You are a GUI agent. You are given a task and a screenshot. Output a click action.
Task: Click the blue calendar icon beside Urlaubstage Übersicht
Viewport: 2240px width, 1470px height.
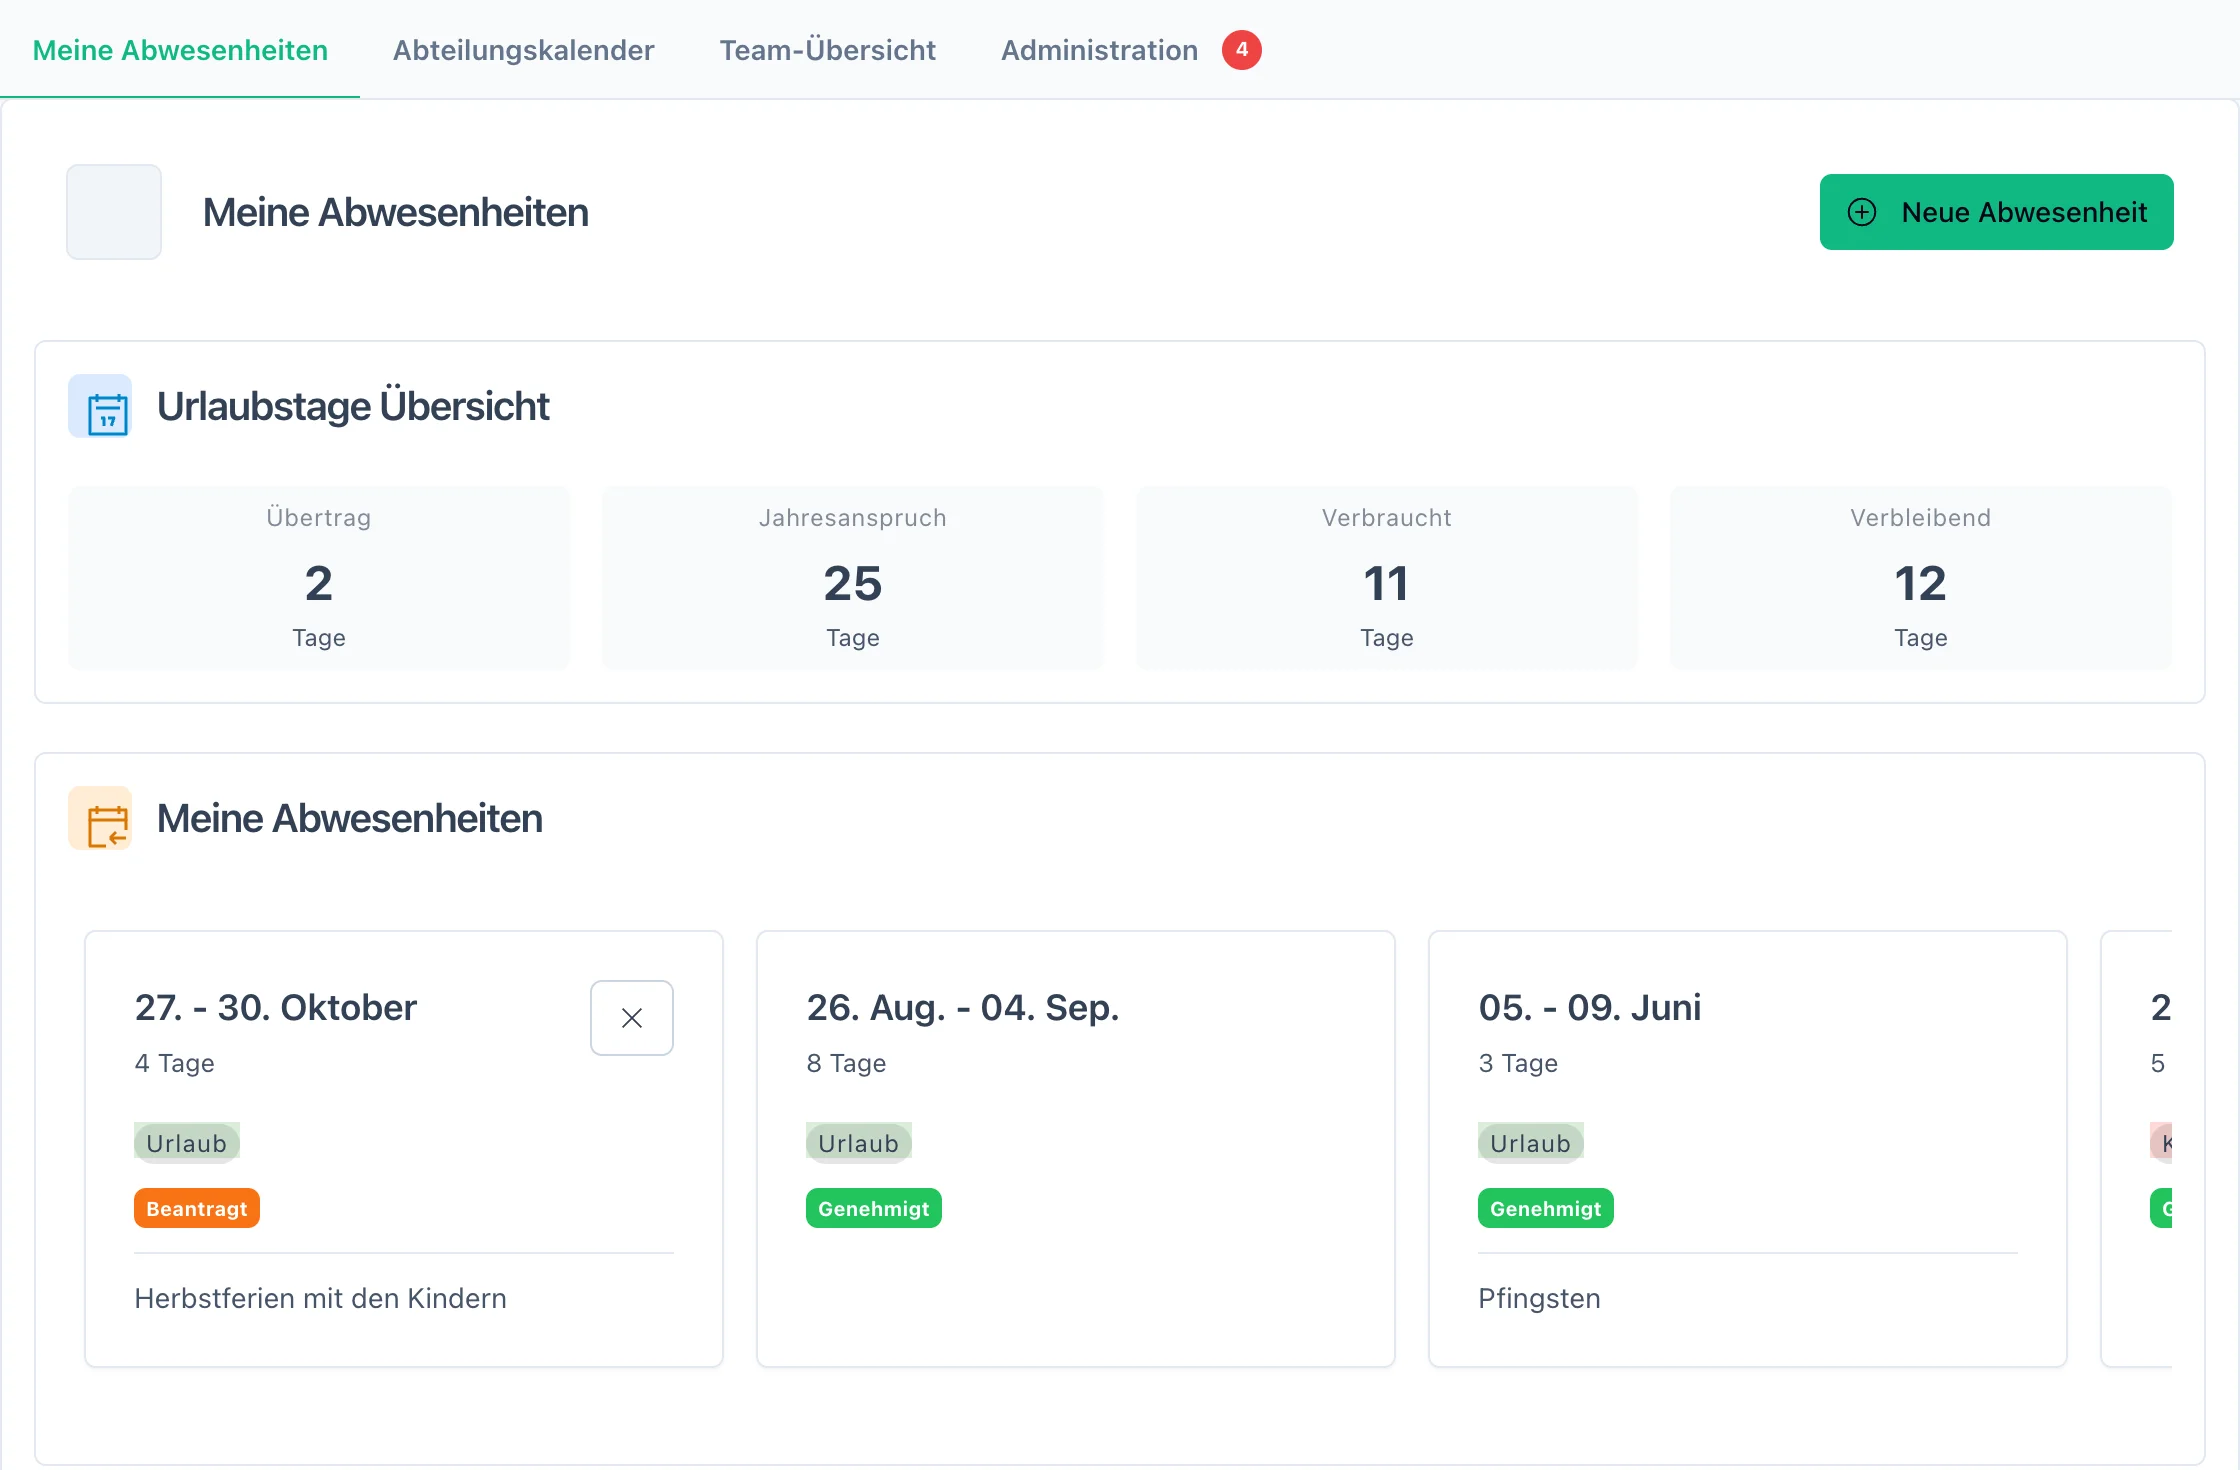(x=100, y=406)
